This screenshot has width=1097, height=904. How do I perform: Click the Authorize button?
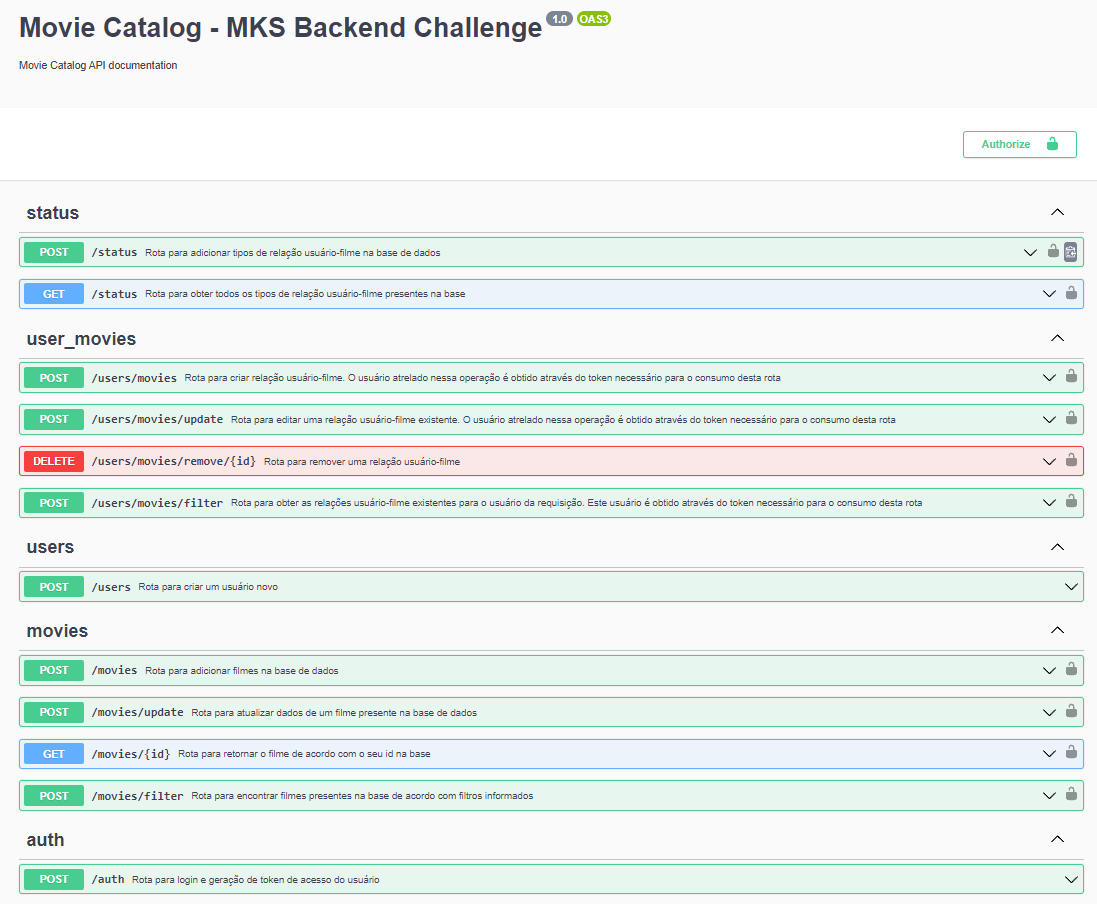click(x=1019, y=144)
